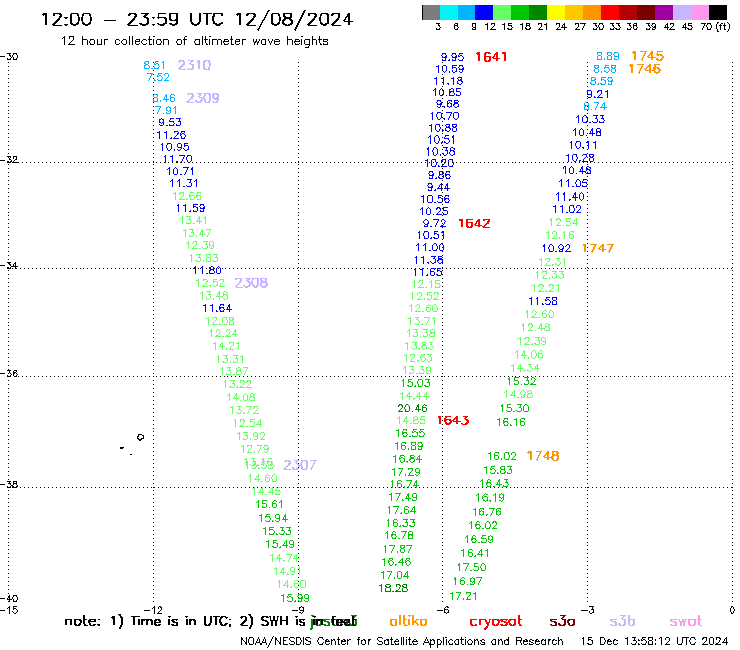Click the wave height value 15.99

[295, 598]
